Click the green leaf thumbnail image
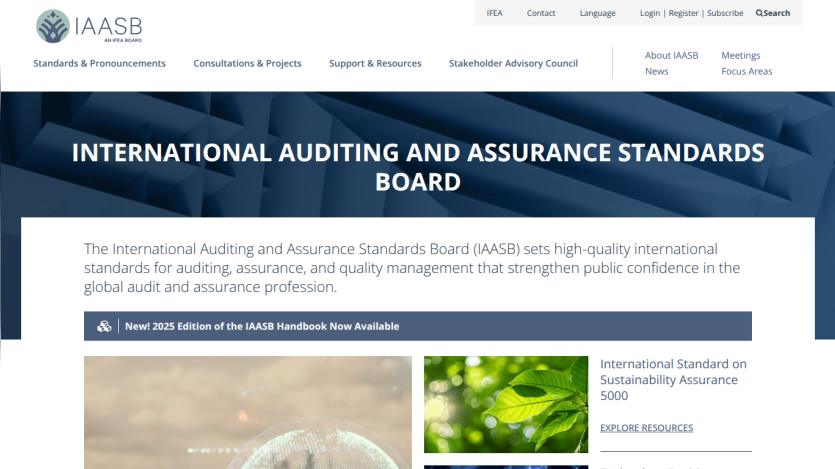Image resolution: width=835 pixels, height=469 pixels. [506, 405]
